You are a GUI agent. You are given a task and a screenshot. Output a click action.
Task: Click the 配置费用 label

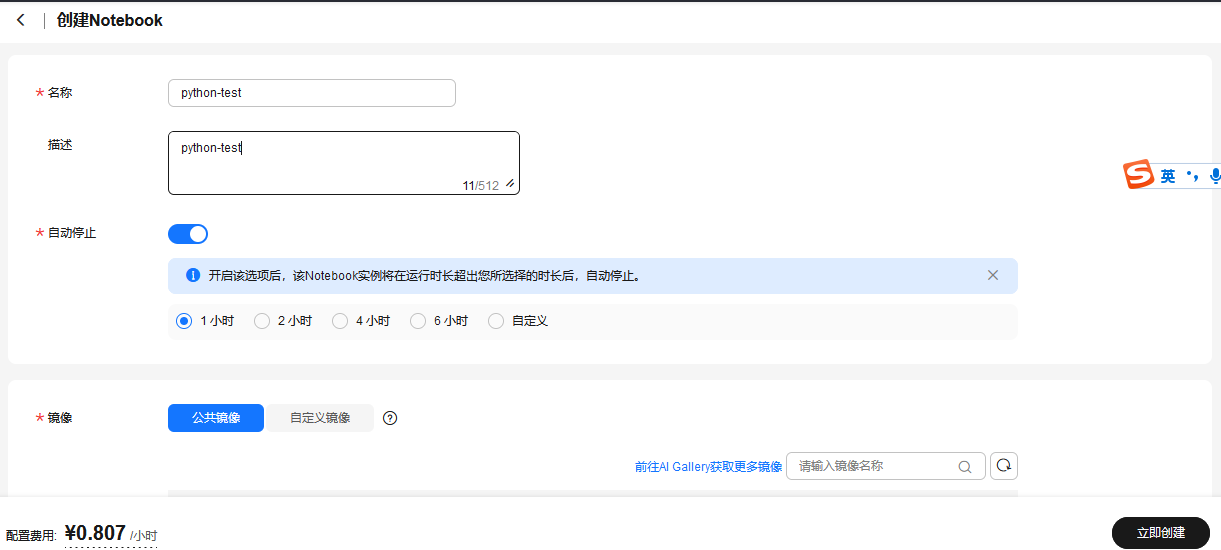[x=30, y=536]
